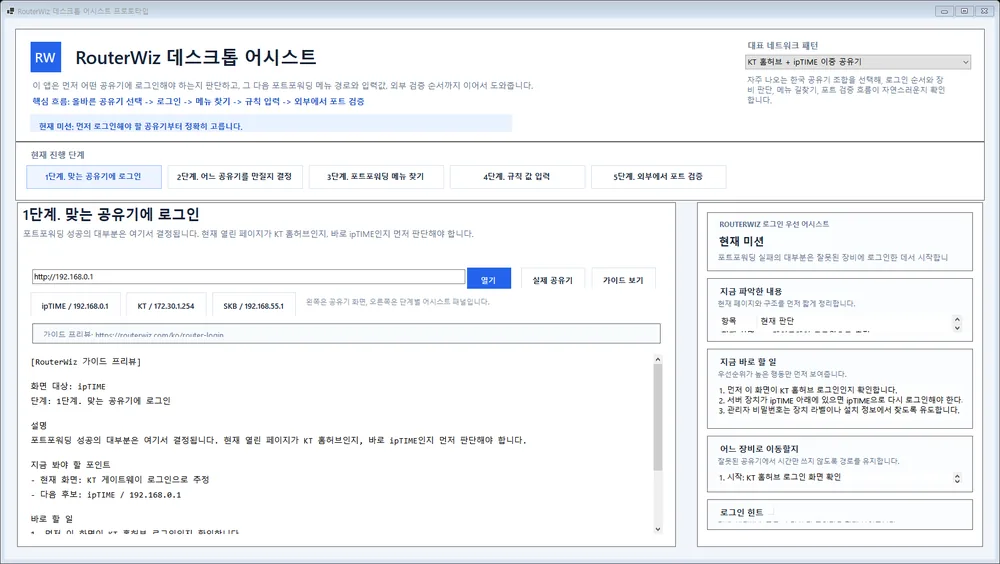The height and width of the screenshot is (564, 1000).
Task: Switch to step 5 external port verification
Action: (x=658, y=177)
